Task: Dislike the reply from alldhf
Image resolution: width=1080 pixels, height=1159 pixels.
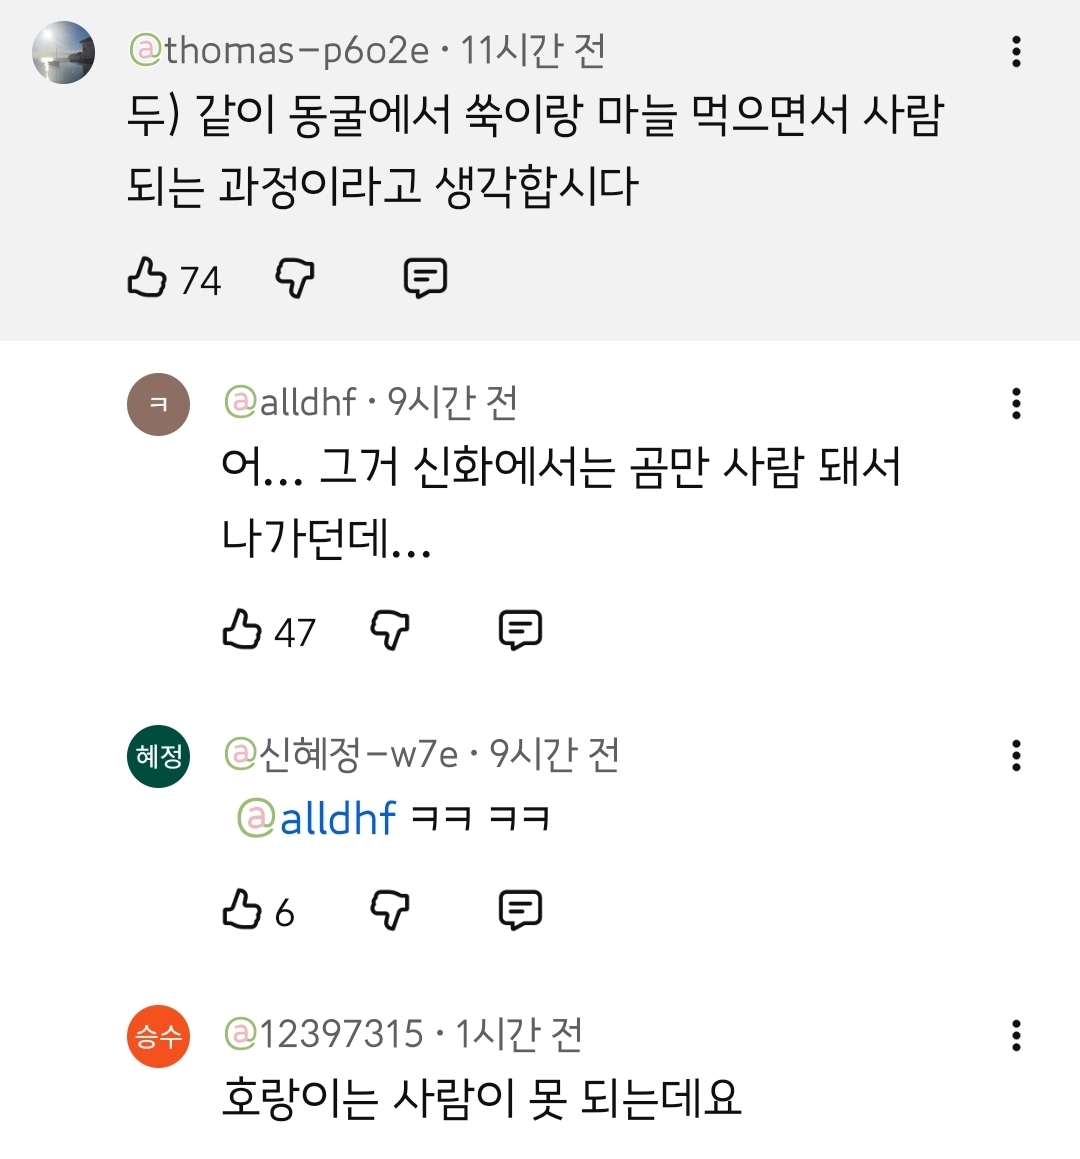Action: [x=390, y=630]
